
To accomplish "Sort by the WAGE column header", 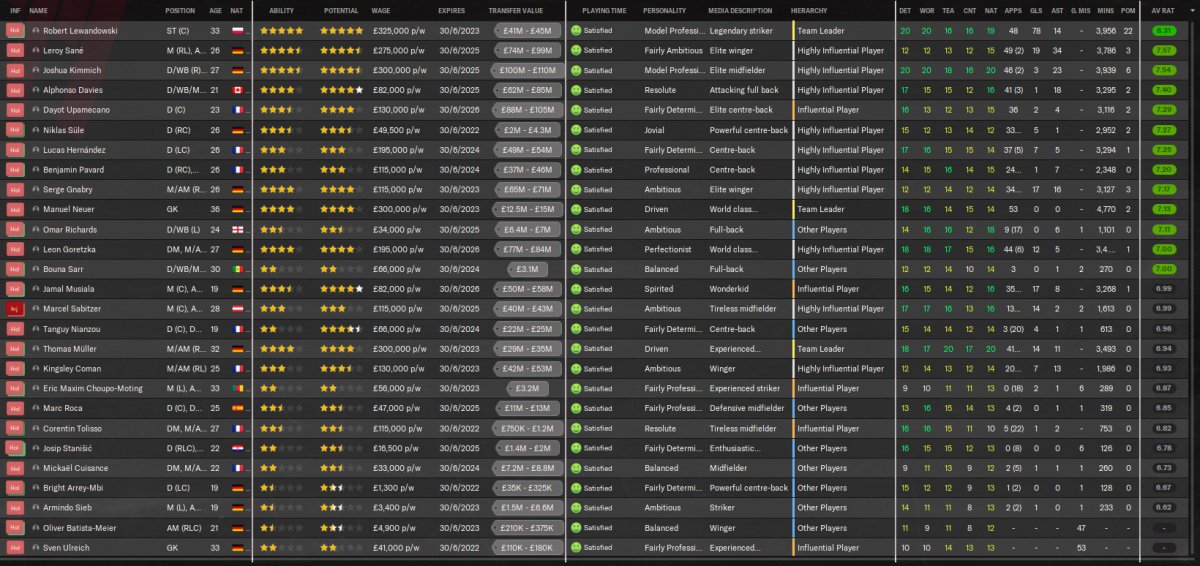I will click(x=381, y=10).
